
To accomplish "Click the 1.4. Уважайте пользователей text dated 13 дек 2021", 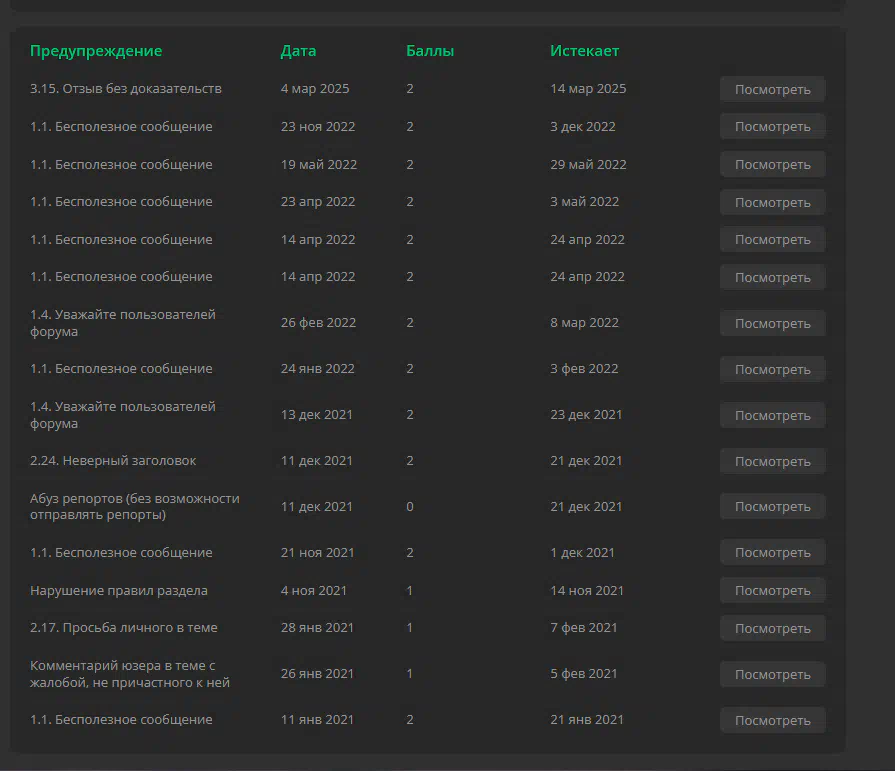I will point(123,415).
